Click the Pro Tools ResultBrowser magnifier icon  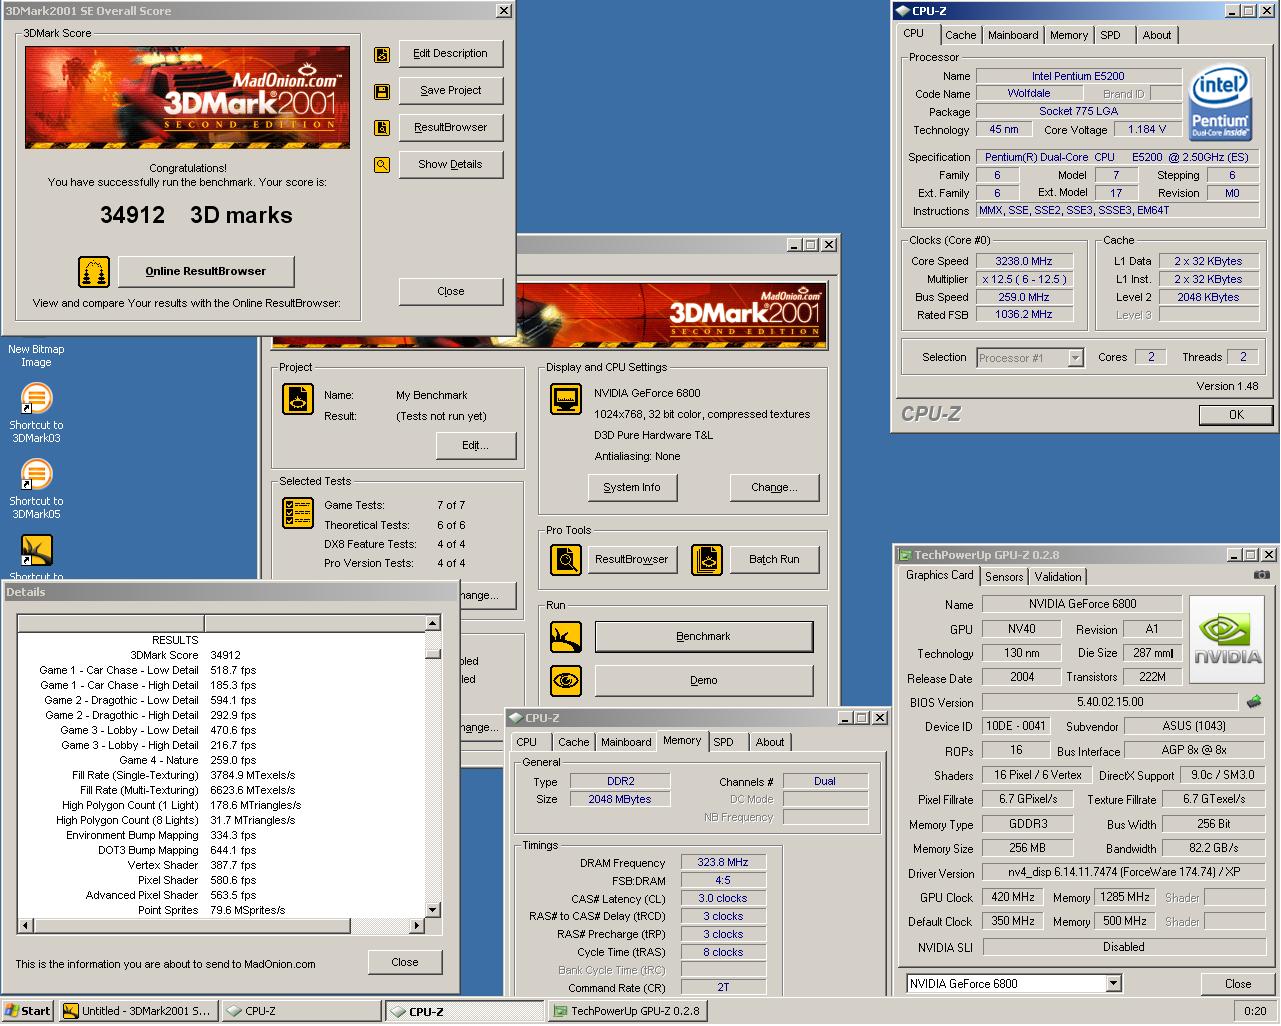click(x=566, y=559)
